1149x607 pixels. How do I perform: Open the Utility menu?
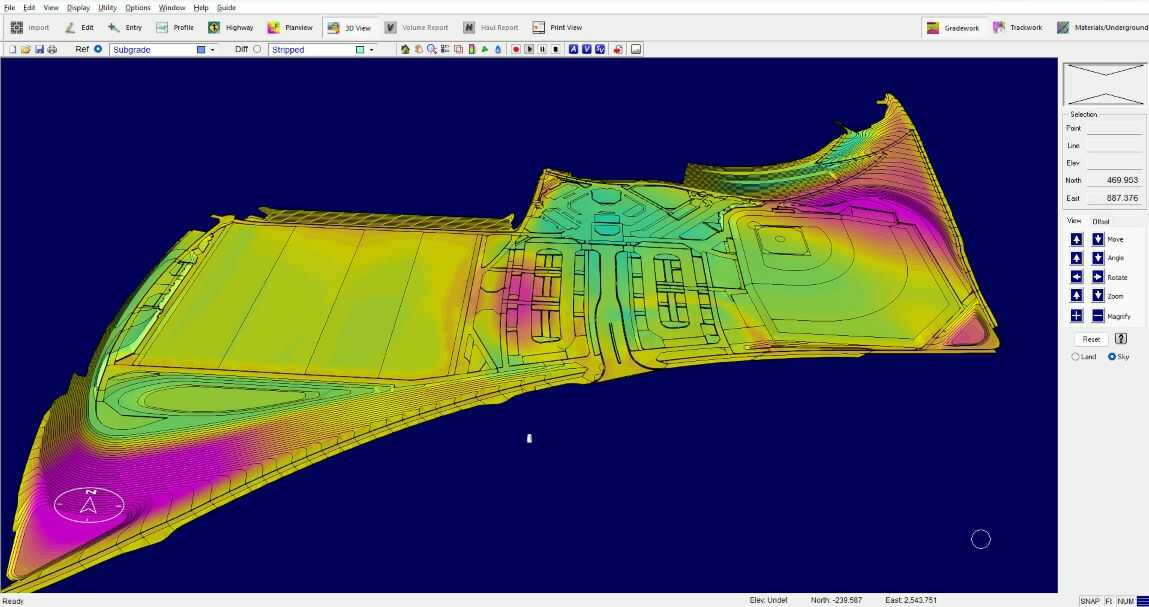[x=107, y=7]
